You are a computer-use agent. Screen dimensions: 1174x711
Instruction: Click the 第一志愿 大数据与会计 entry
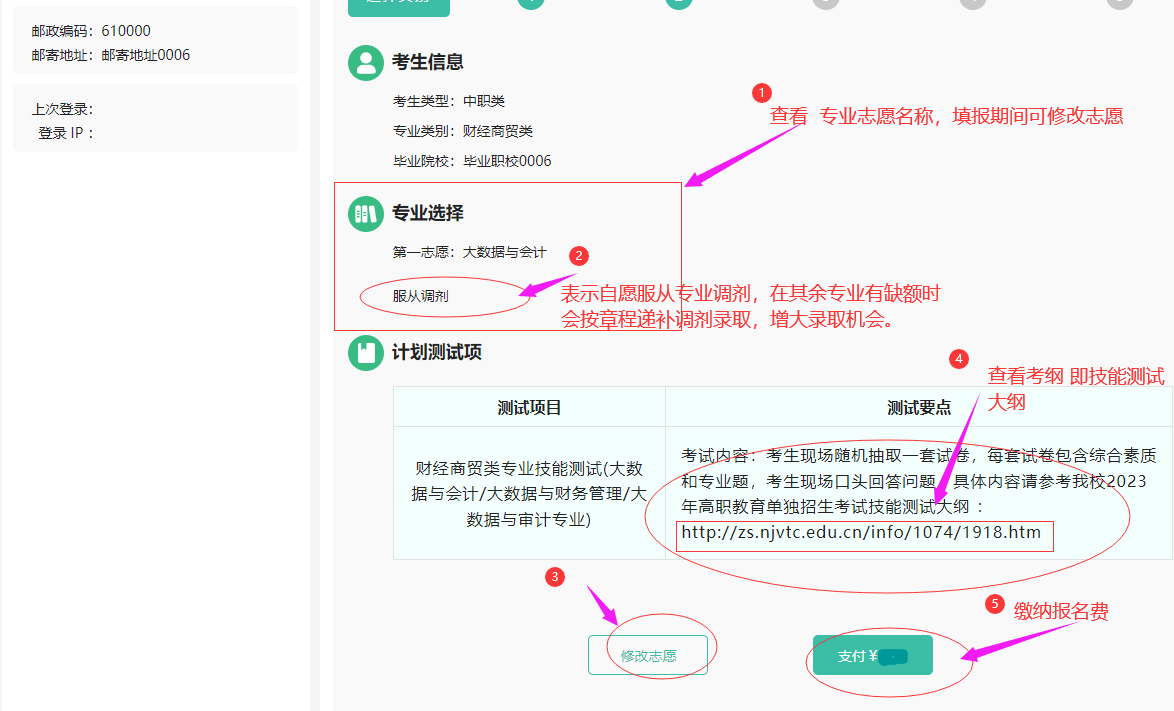tap(469, 253)
